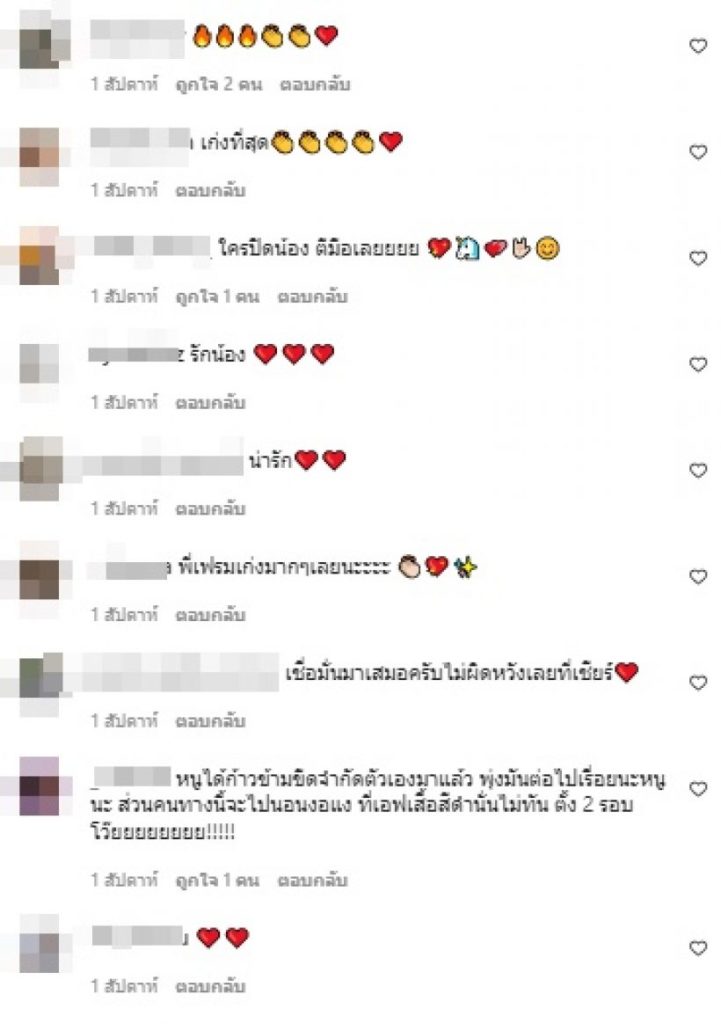View likes under the "หนูได้ก้าวข้าม" comment
Viewport: 721px width, 1024px height.
[217, 880]
